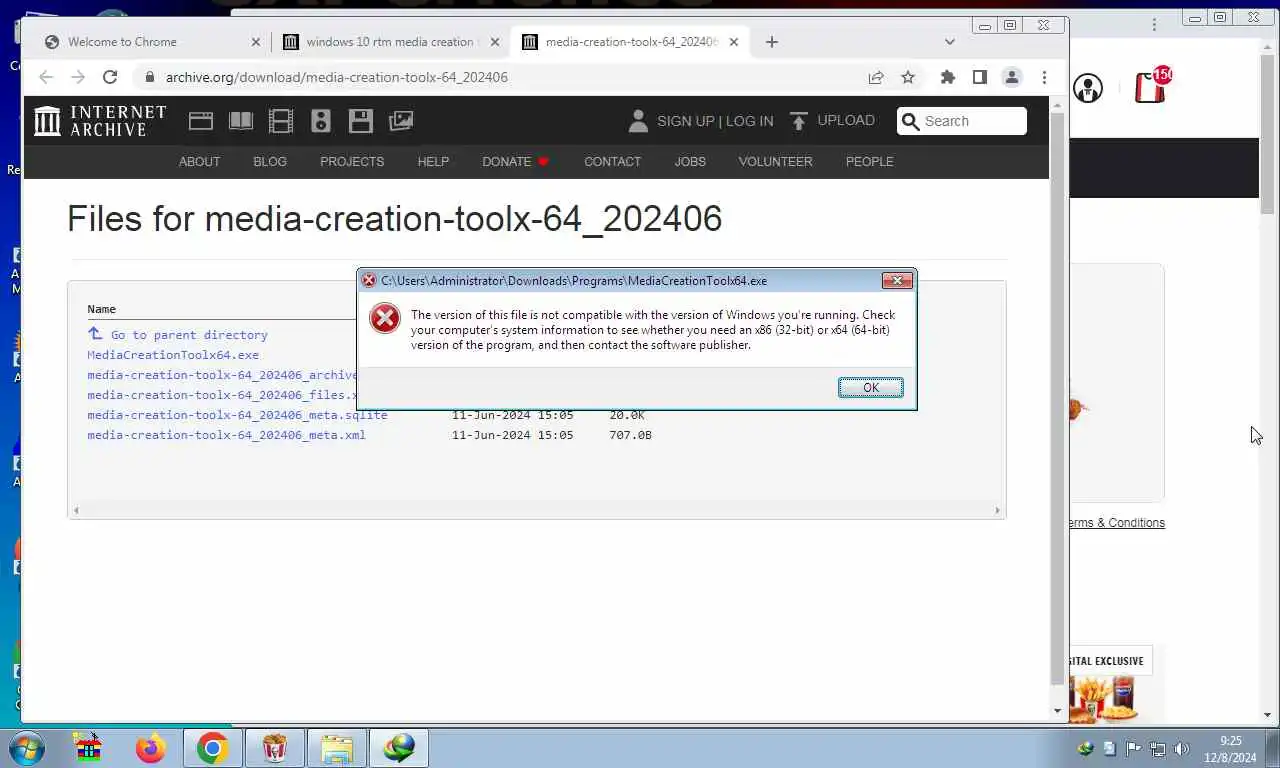The image size is (1280, 768).
Task: Download MediaCreationToolx64.exe file link
Action: coord(173,355)
